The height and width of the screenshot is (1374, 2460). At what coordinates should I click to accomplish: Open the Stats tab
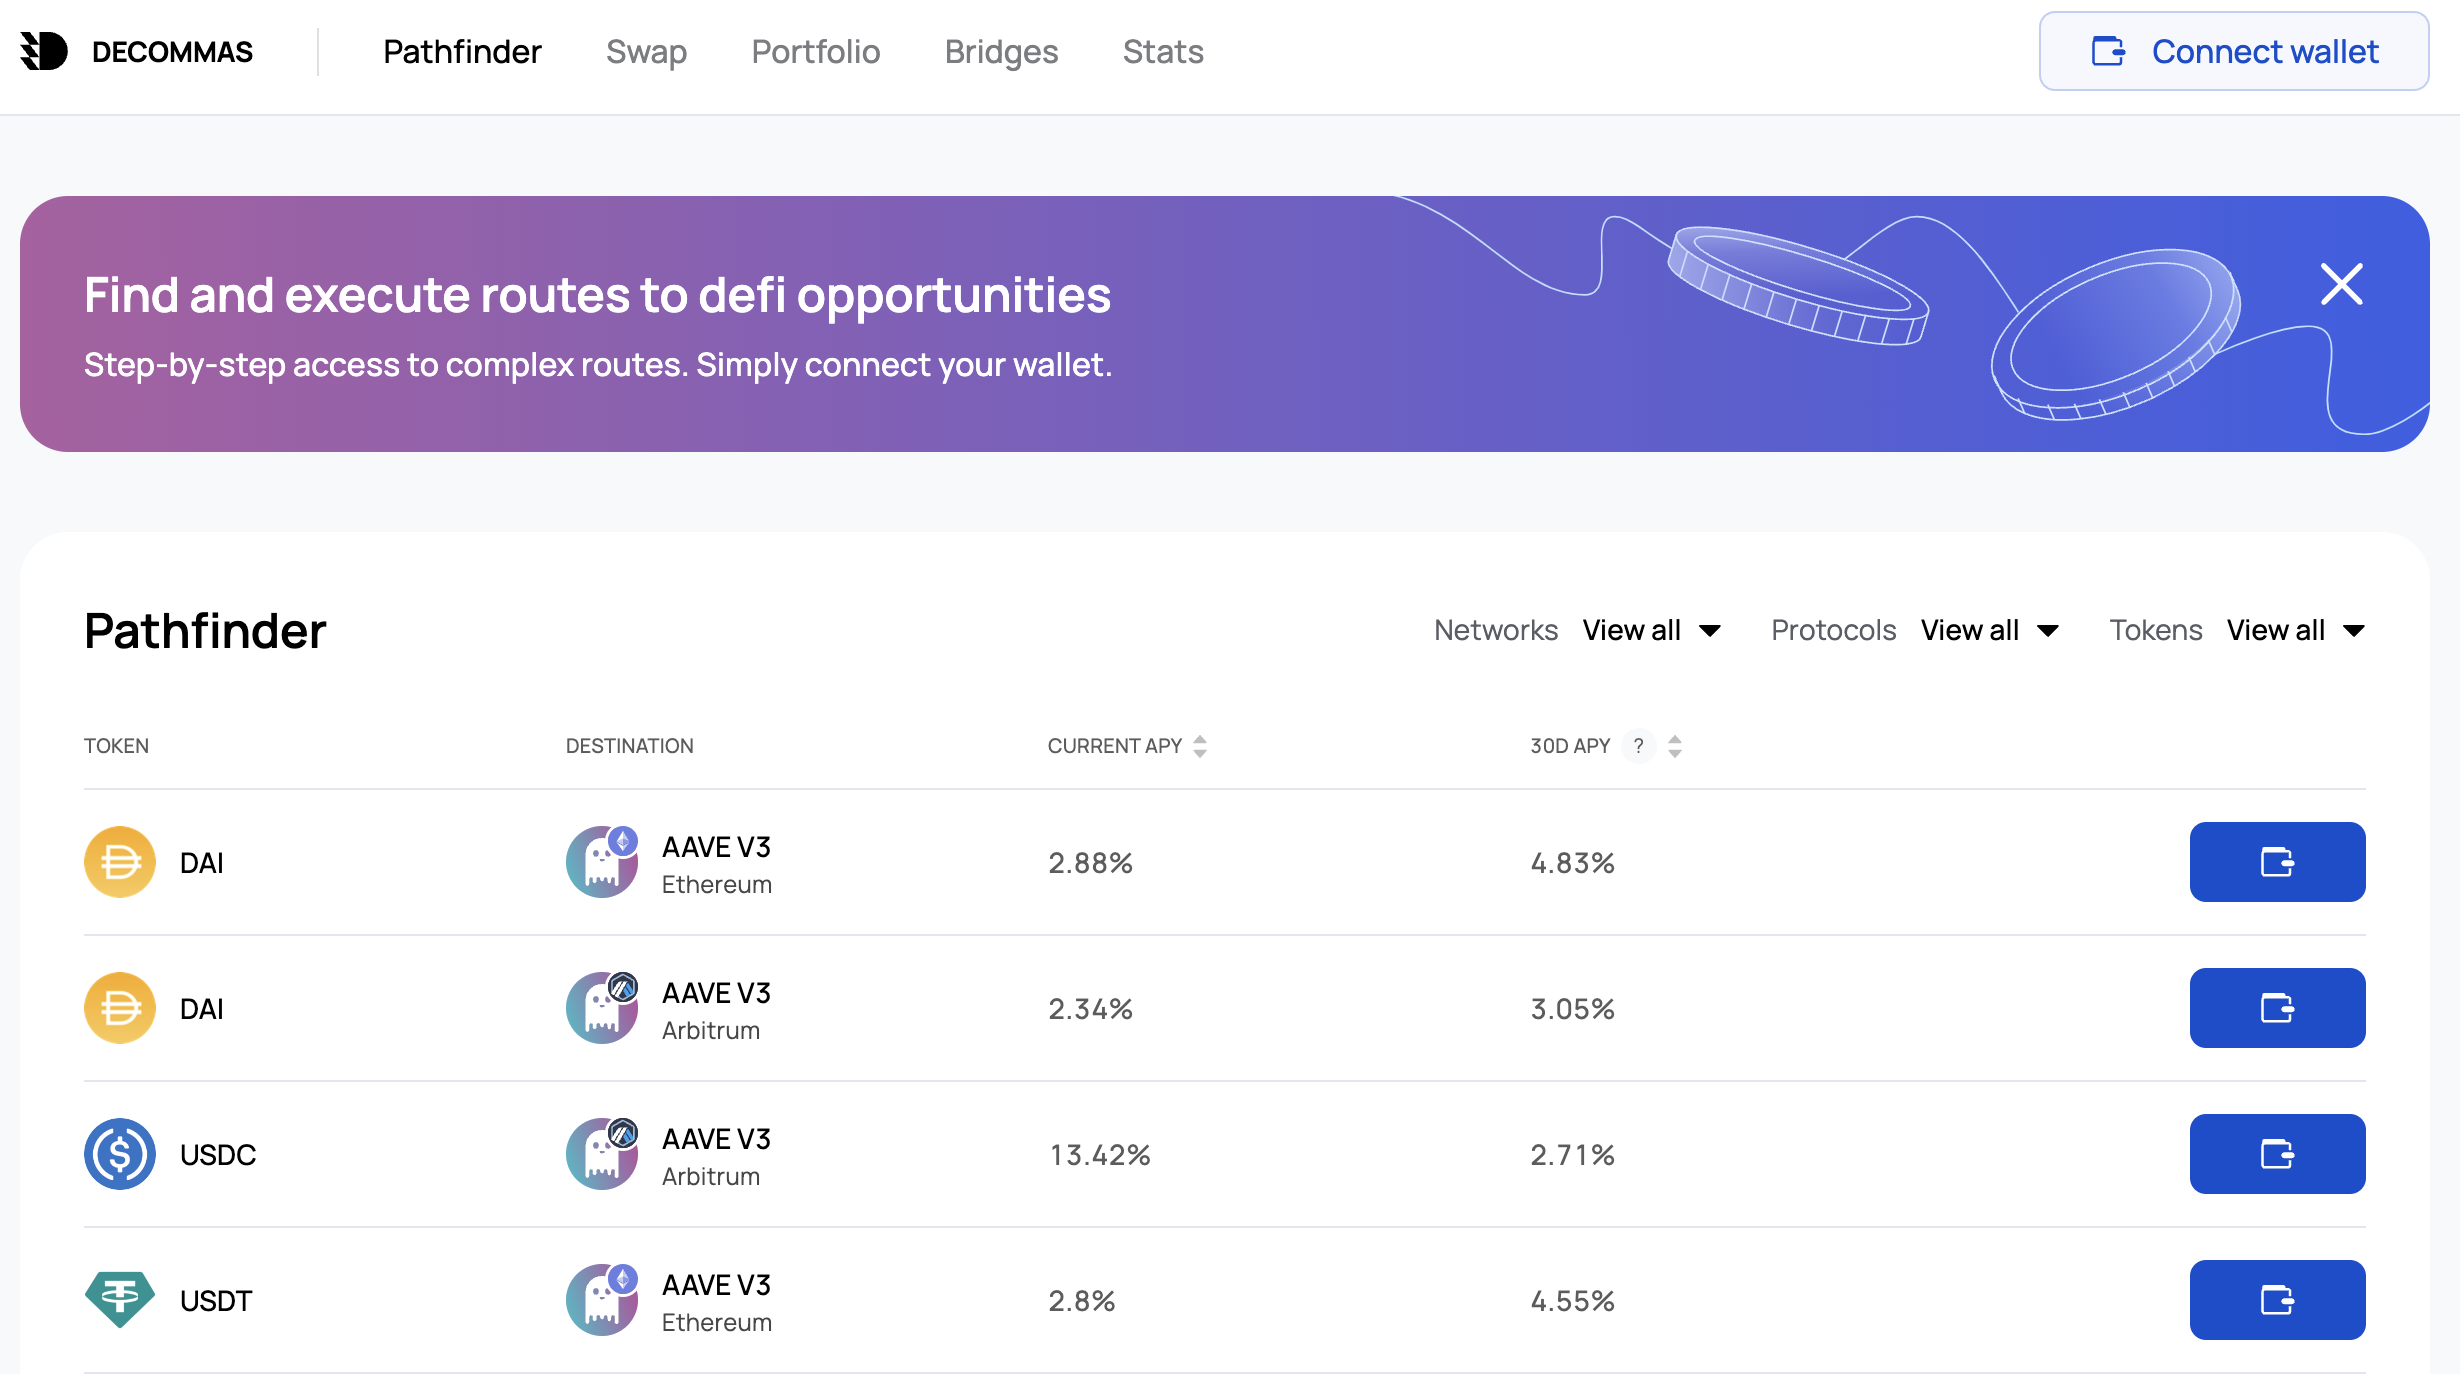click(x=1163, y=51)
